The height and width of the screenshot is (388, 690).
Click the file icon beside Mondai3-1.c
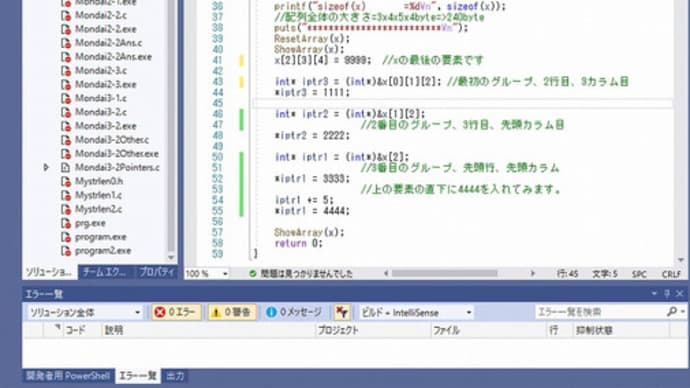tap(66, 99)
